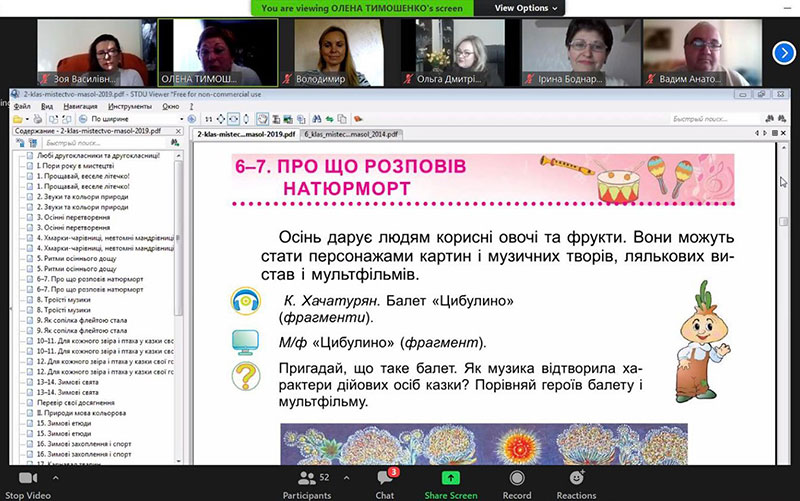Click the question mark icon on page
Viewport: 800px width, 501px height.
pyautogui.click(x=245, y=377)
